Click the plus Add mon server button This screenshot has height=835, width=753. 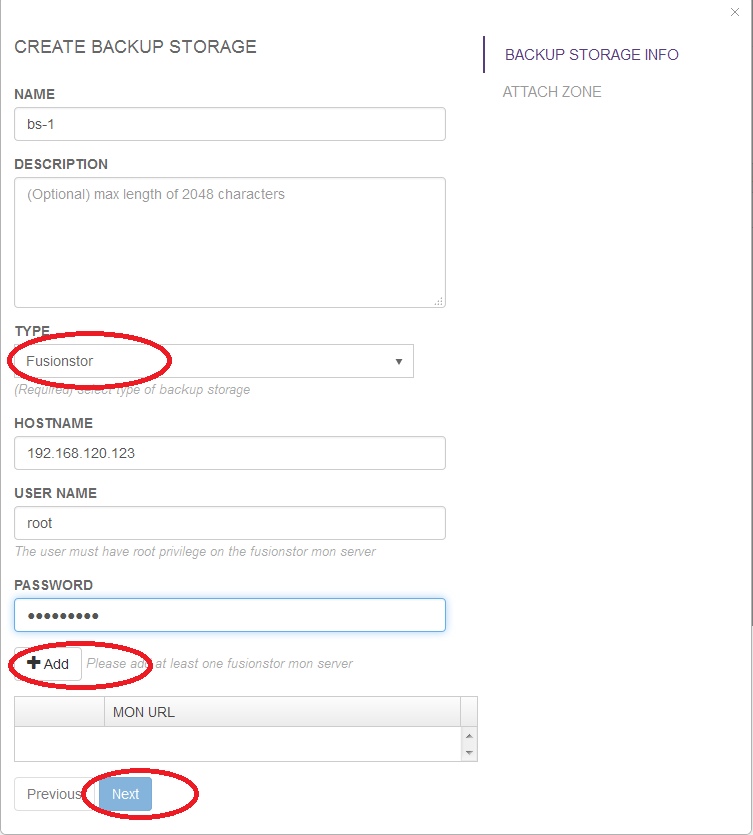(x=48, y=664)
